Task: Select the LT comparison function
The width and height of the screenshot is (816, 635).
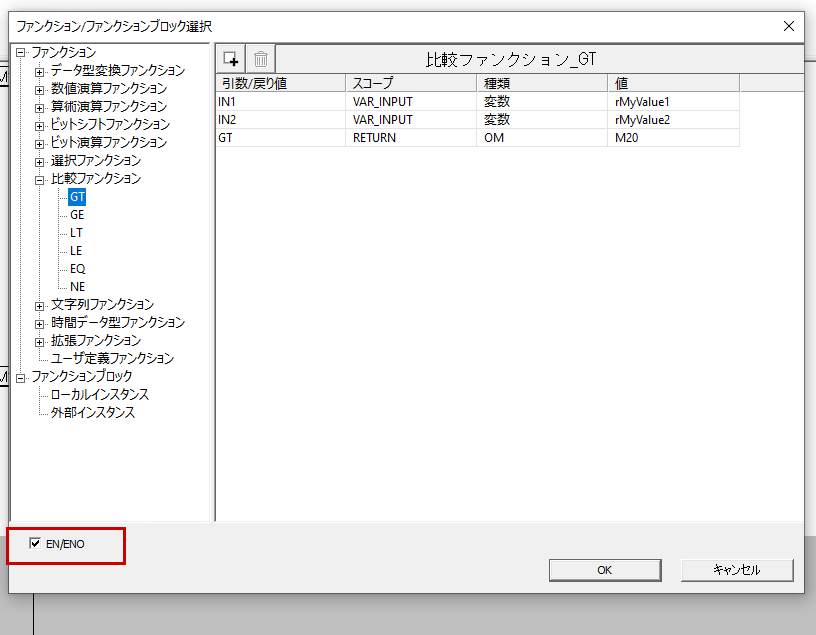Action: click(77, 233)
